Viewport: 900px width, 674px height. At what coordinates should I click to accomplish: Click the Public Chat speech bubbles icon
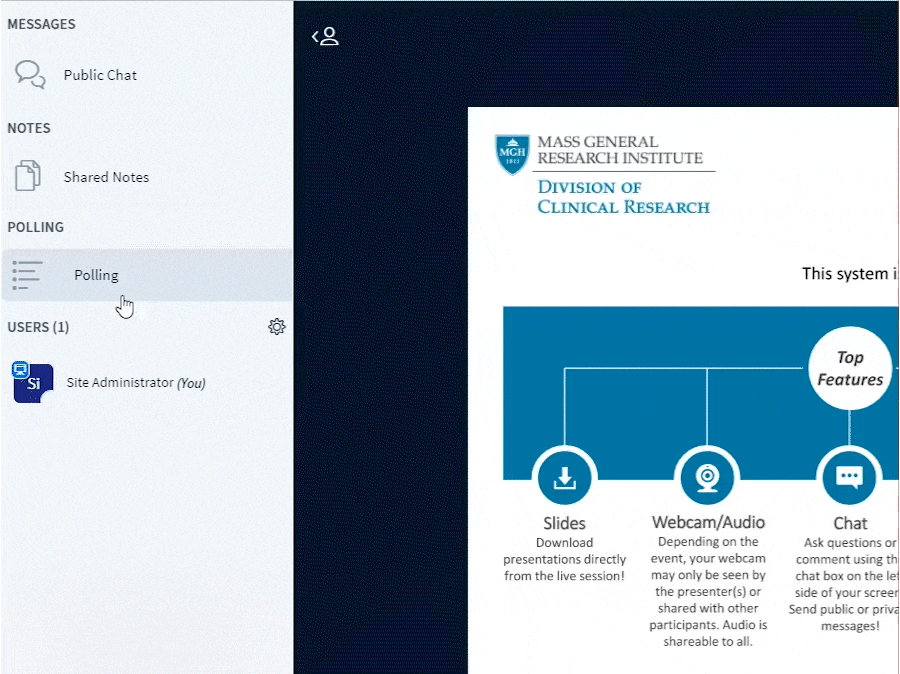point(30,74)
